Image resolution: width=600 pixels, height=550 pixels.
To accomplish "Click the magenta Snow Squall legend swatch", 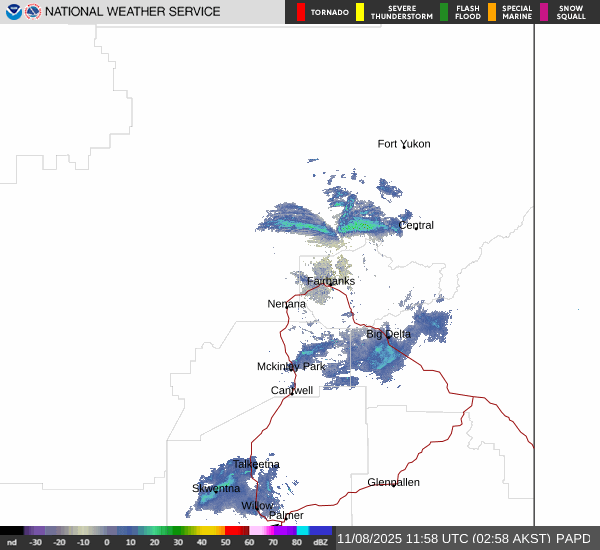I will [545, 12].
